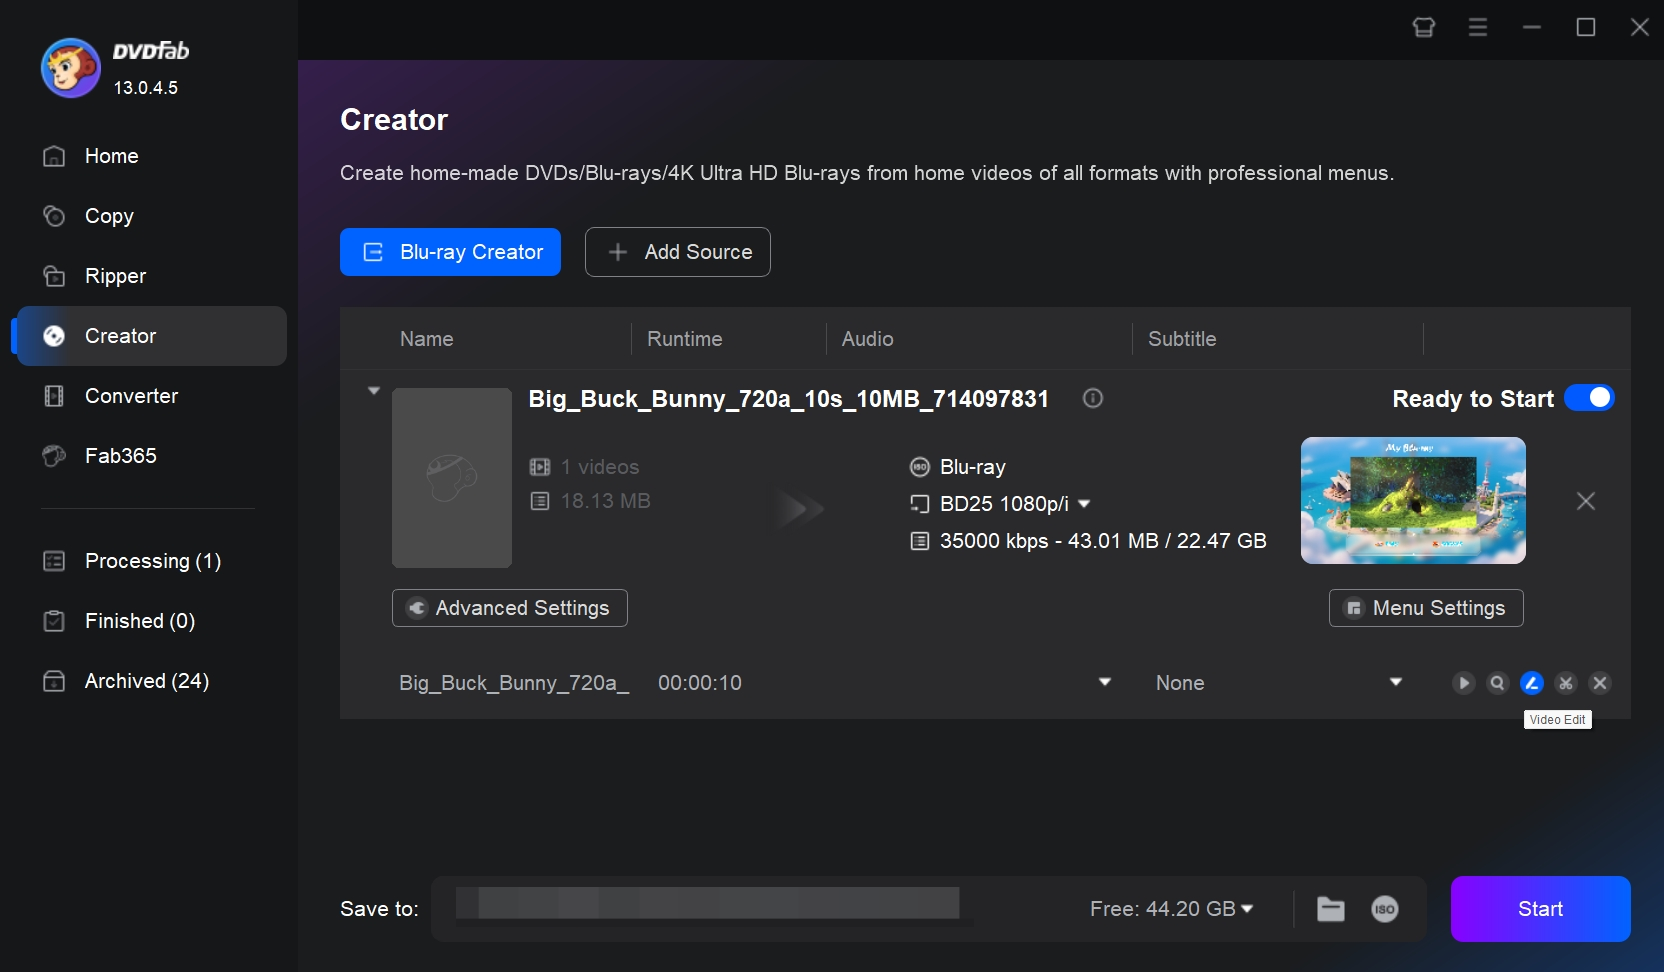The height and width of the screenshot is (972, 1664).
Task: Open the audio track dropdown arrow
Action: coord(1105,682)
